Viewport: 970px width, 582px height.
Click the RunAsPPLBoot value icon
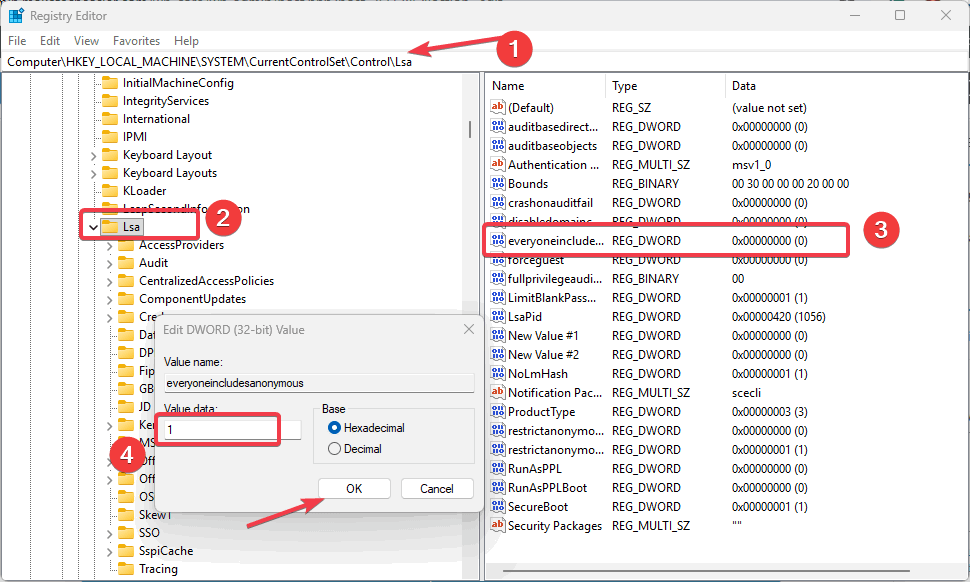[x=497, y=487]
